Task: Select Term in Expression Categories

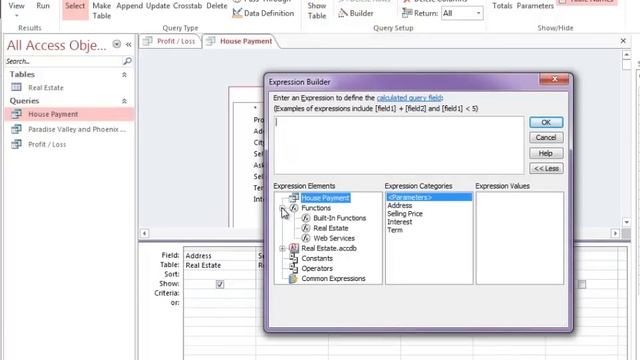Action: (x=395, y=230)
